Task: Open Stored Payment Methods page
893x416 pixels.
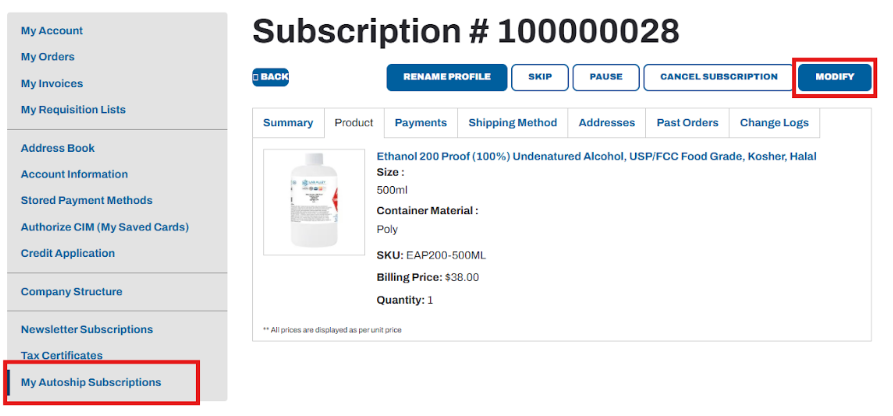Action: click(x=86, y=201)
